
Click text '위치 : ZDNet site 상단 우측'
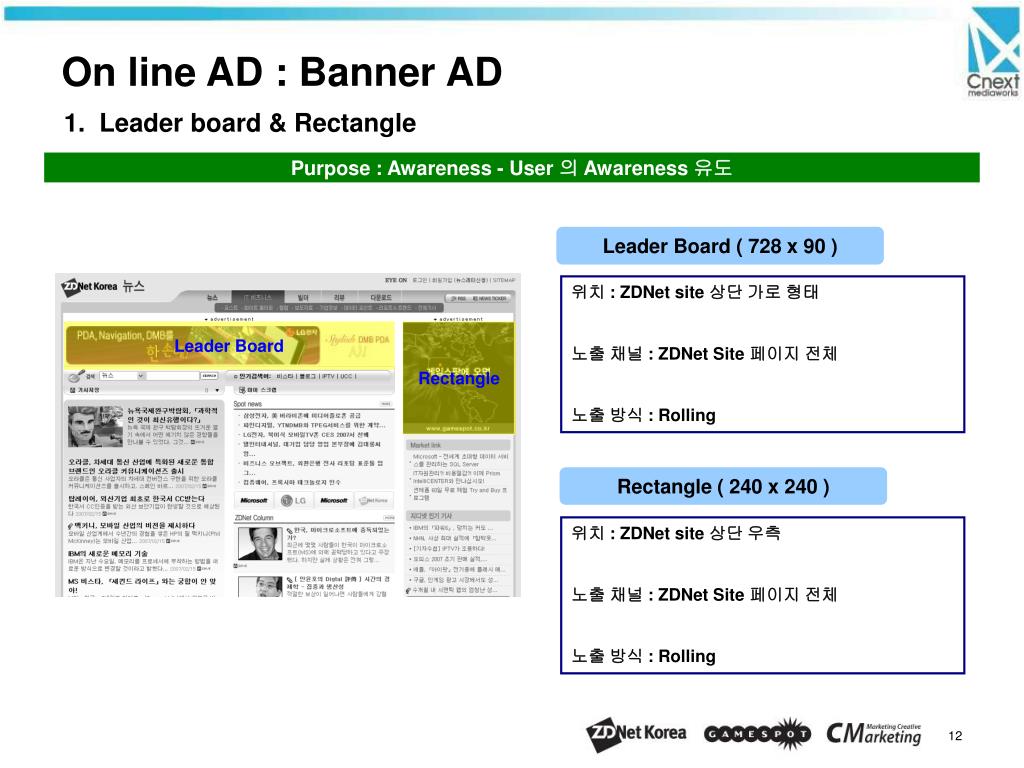tap(676, 533)
